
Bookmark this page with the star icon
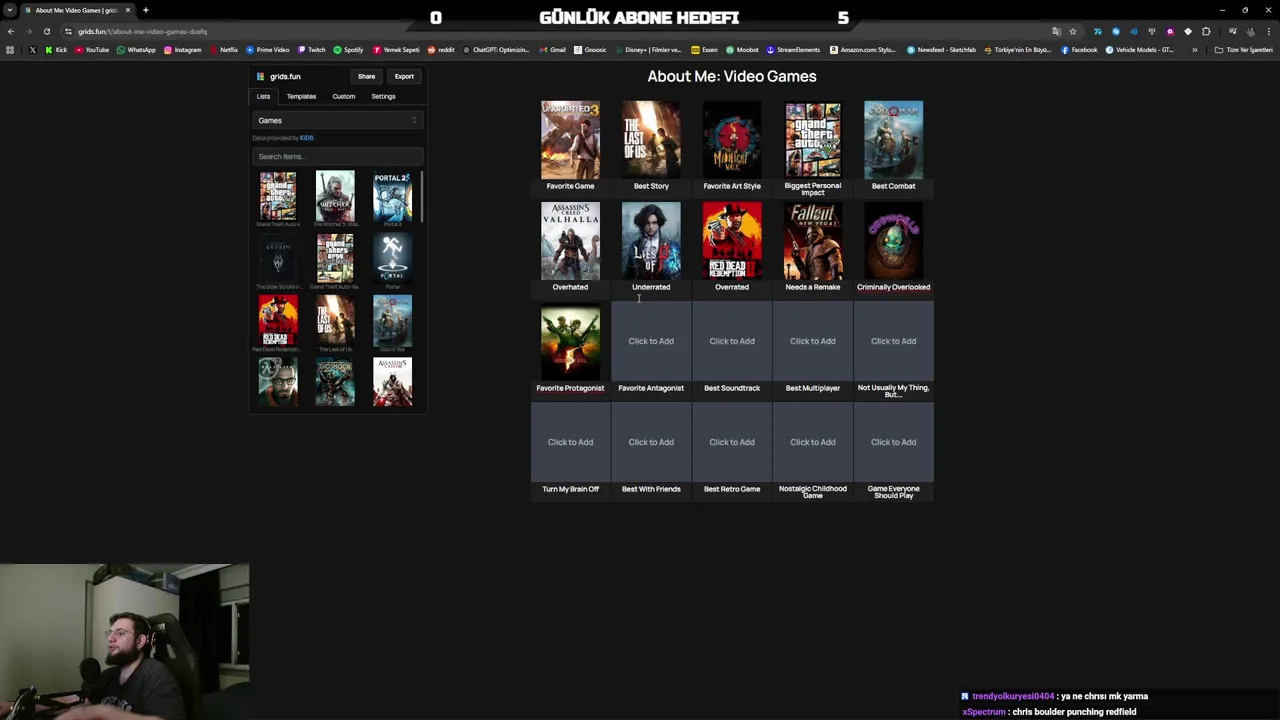pyautogui.click(x=1073, y=31)
